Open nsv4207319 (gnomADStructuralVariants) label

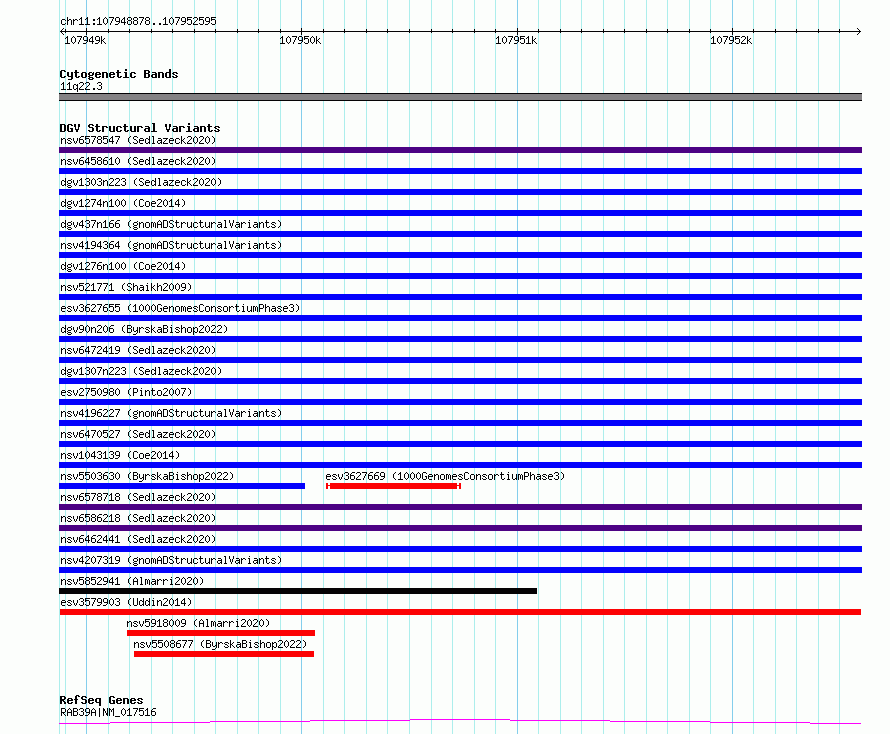171,560
